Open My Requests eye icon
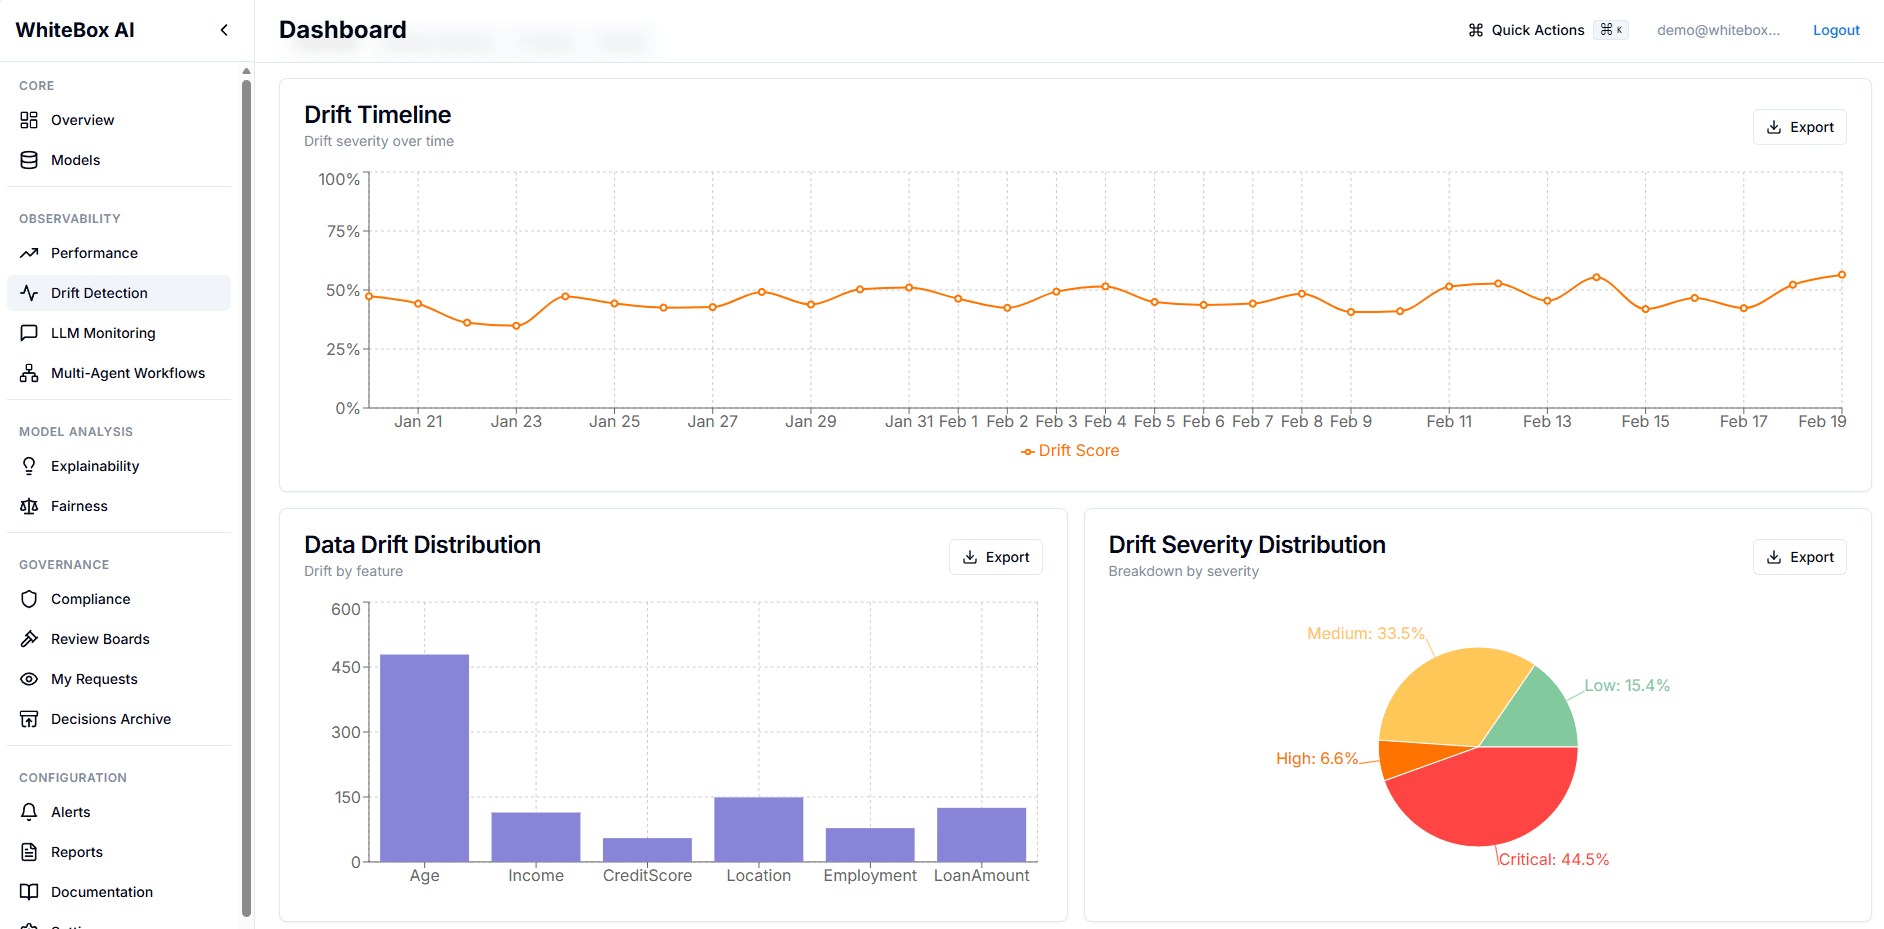The image size is (1884, 929). point(29,679)
